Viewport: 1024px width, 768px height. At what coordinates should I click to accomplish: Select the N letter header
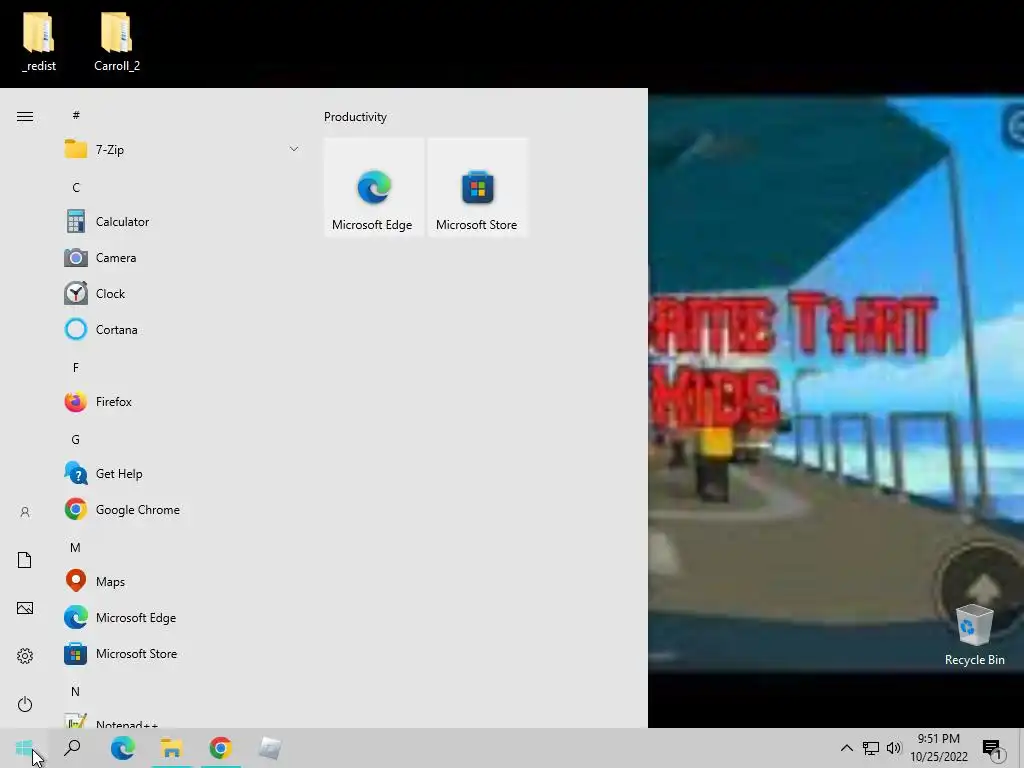coord(76,691)
